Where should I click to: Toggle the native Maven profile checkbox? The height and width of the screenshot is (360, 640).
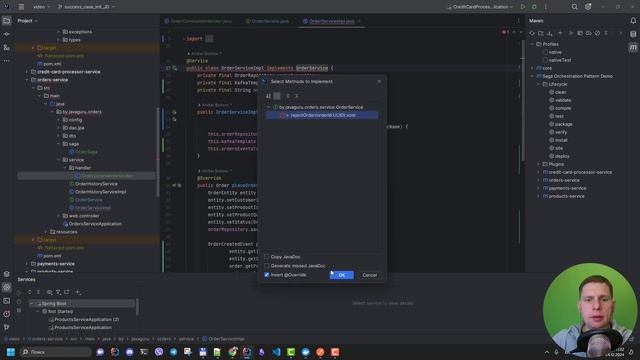click(x=545, y=52)
